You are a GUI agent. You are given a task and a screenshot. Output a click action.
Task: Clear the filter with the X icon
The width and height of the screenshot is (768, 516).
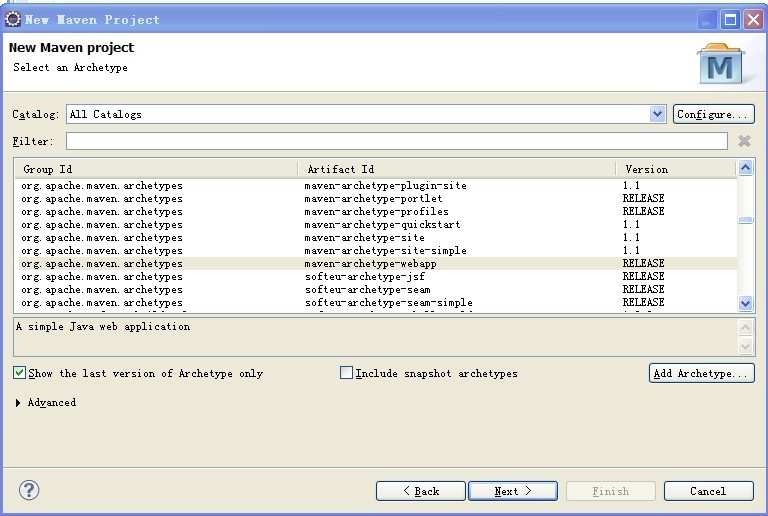[744, 141]
